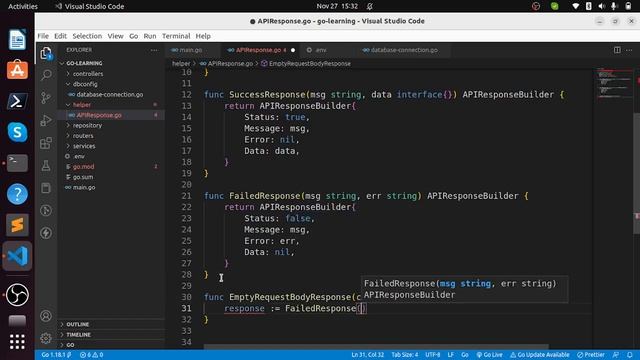This screenshot has height=360, width=640.
Task: Open OBS Studio from dock
Action: coord(17,295)
